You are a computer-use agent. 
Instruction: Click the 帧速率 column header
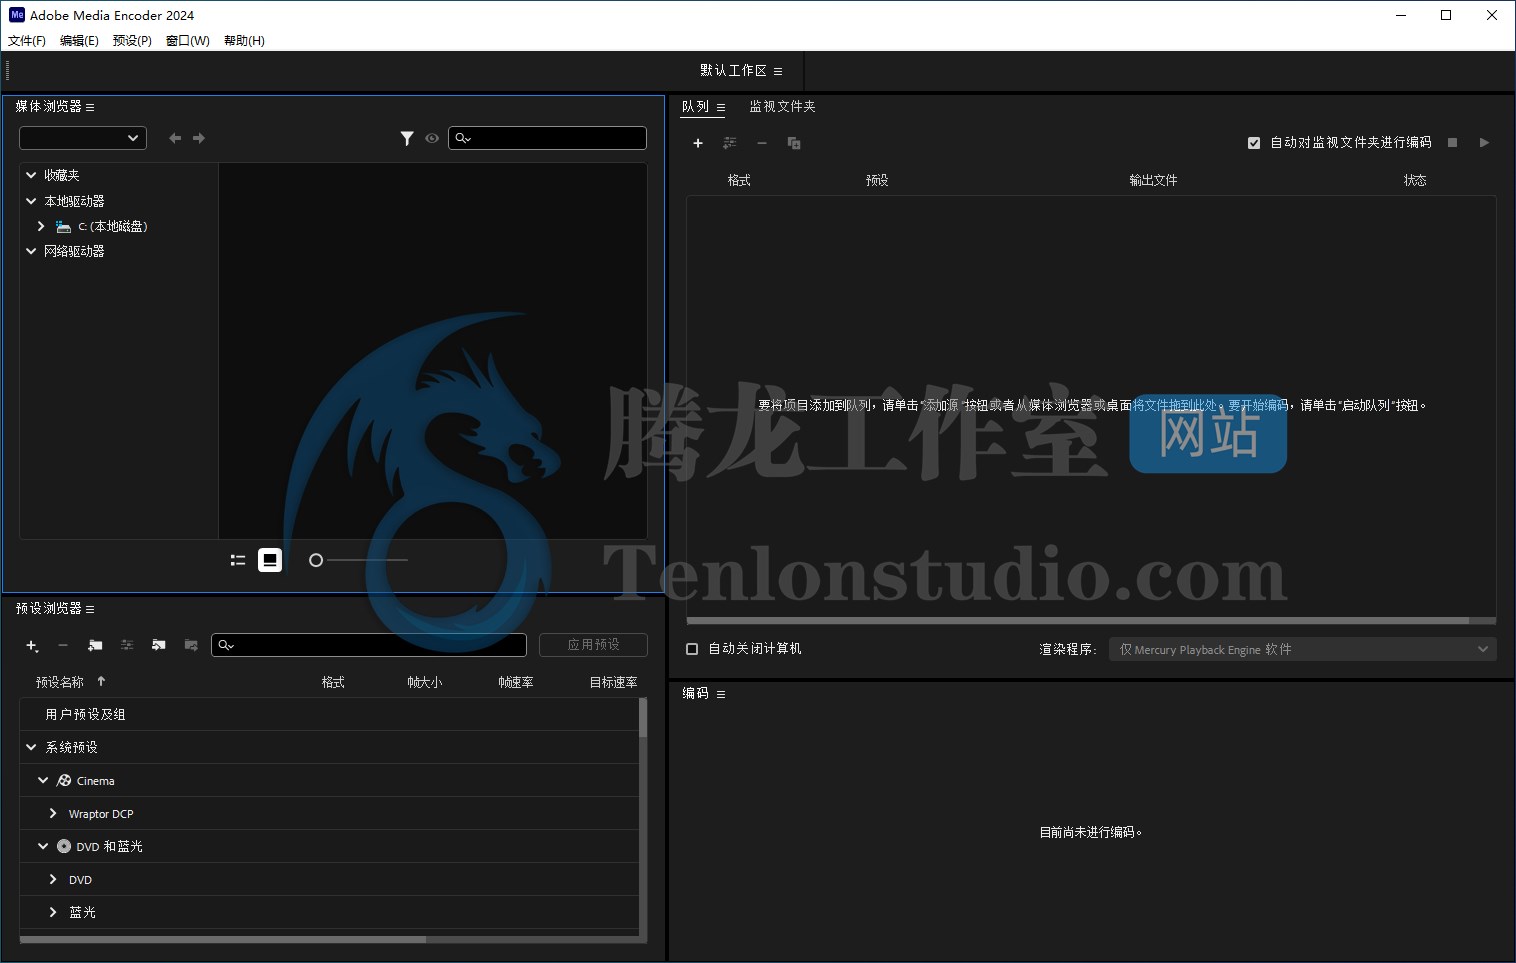[x=516, y=682]
